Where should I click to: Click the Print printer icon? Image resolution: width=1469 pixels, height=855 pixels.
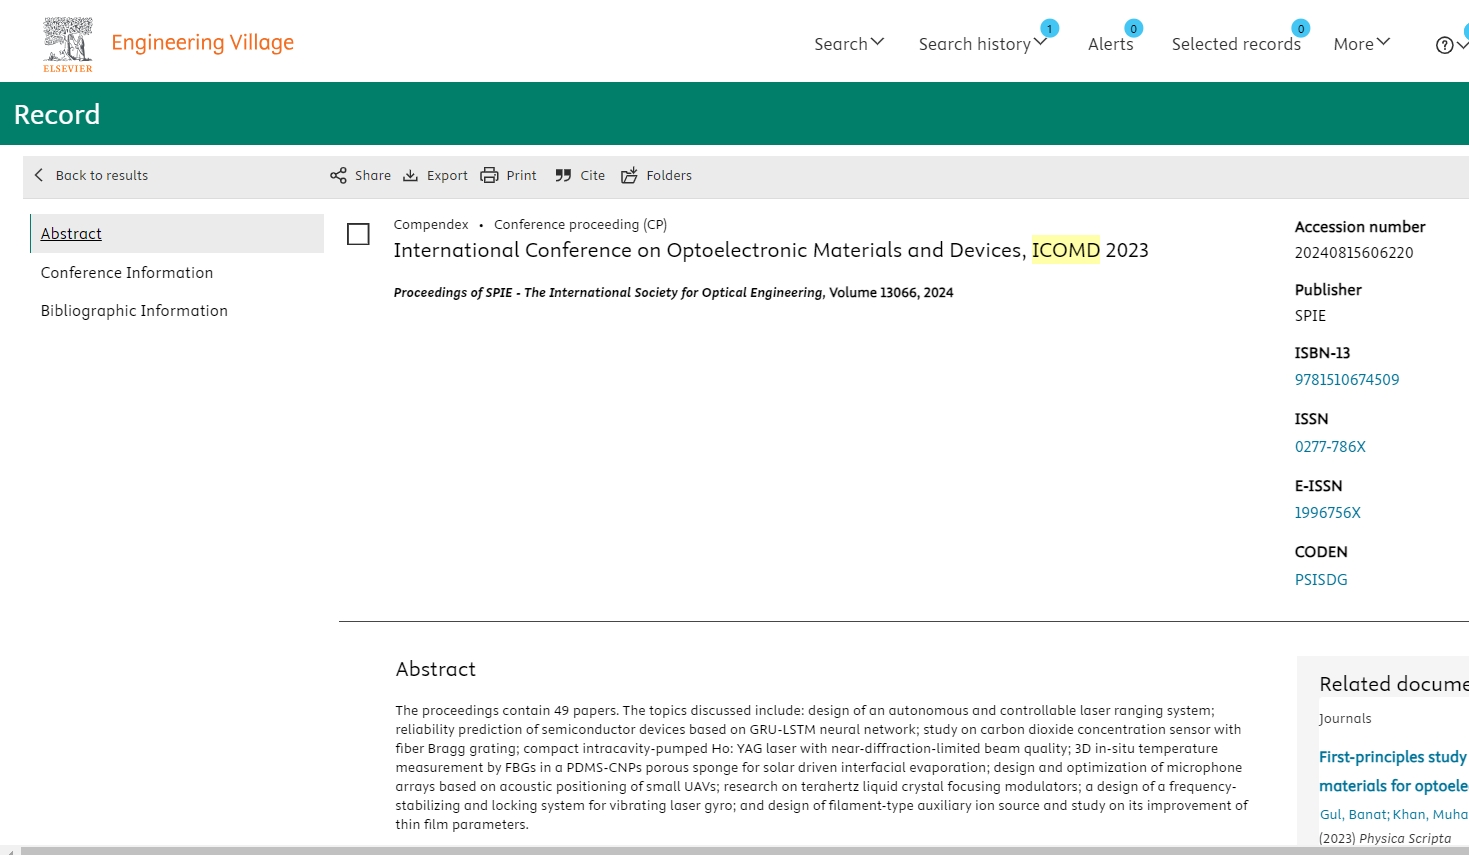tap(489, 175)
